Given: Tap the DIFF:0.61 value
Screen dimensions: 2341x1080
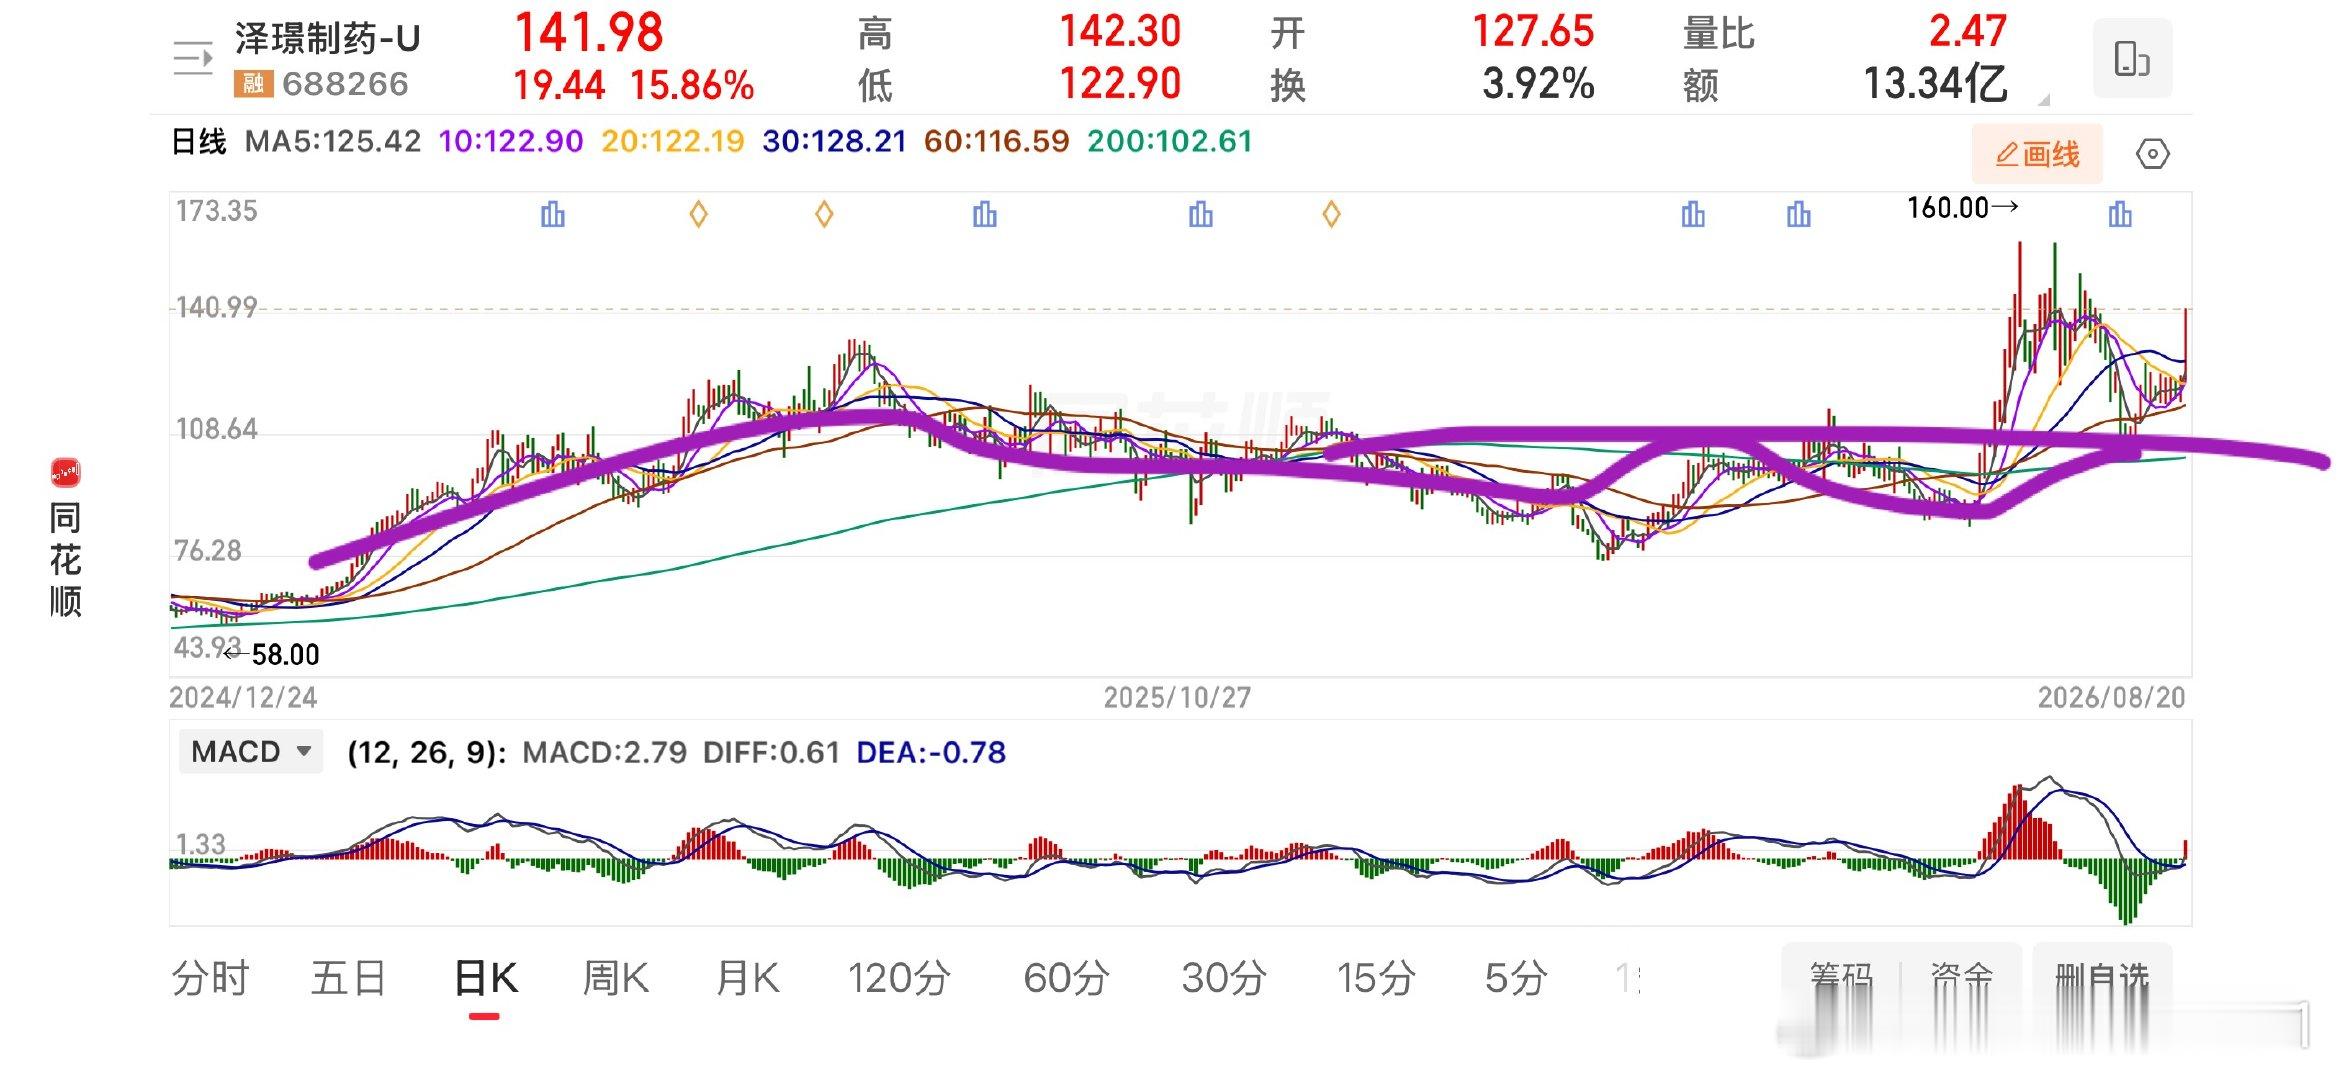Looking at the screenshot, I should pyautogui.click(x=771, y=752).
